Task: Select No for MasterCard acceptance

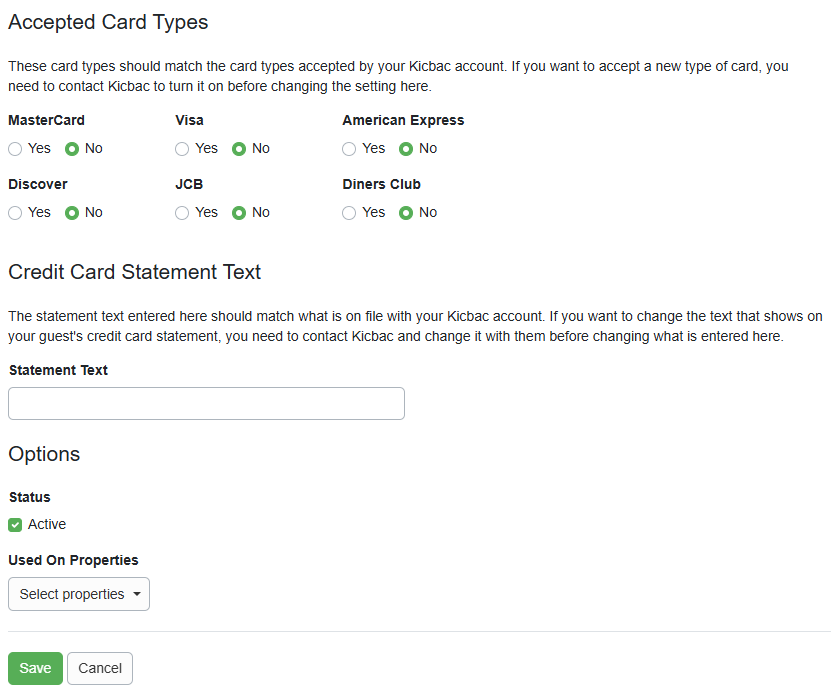Action: (70, 148)
